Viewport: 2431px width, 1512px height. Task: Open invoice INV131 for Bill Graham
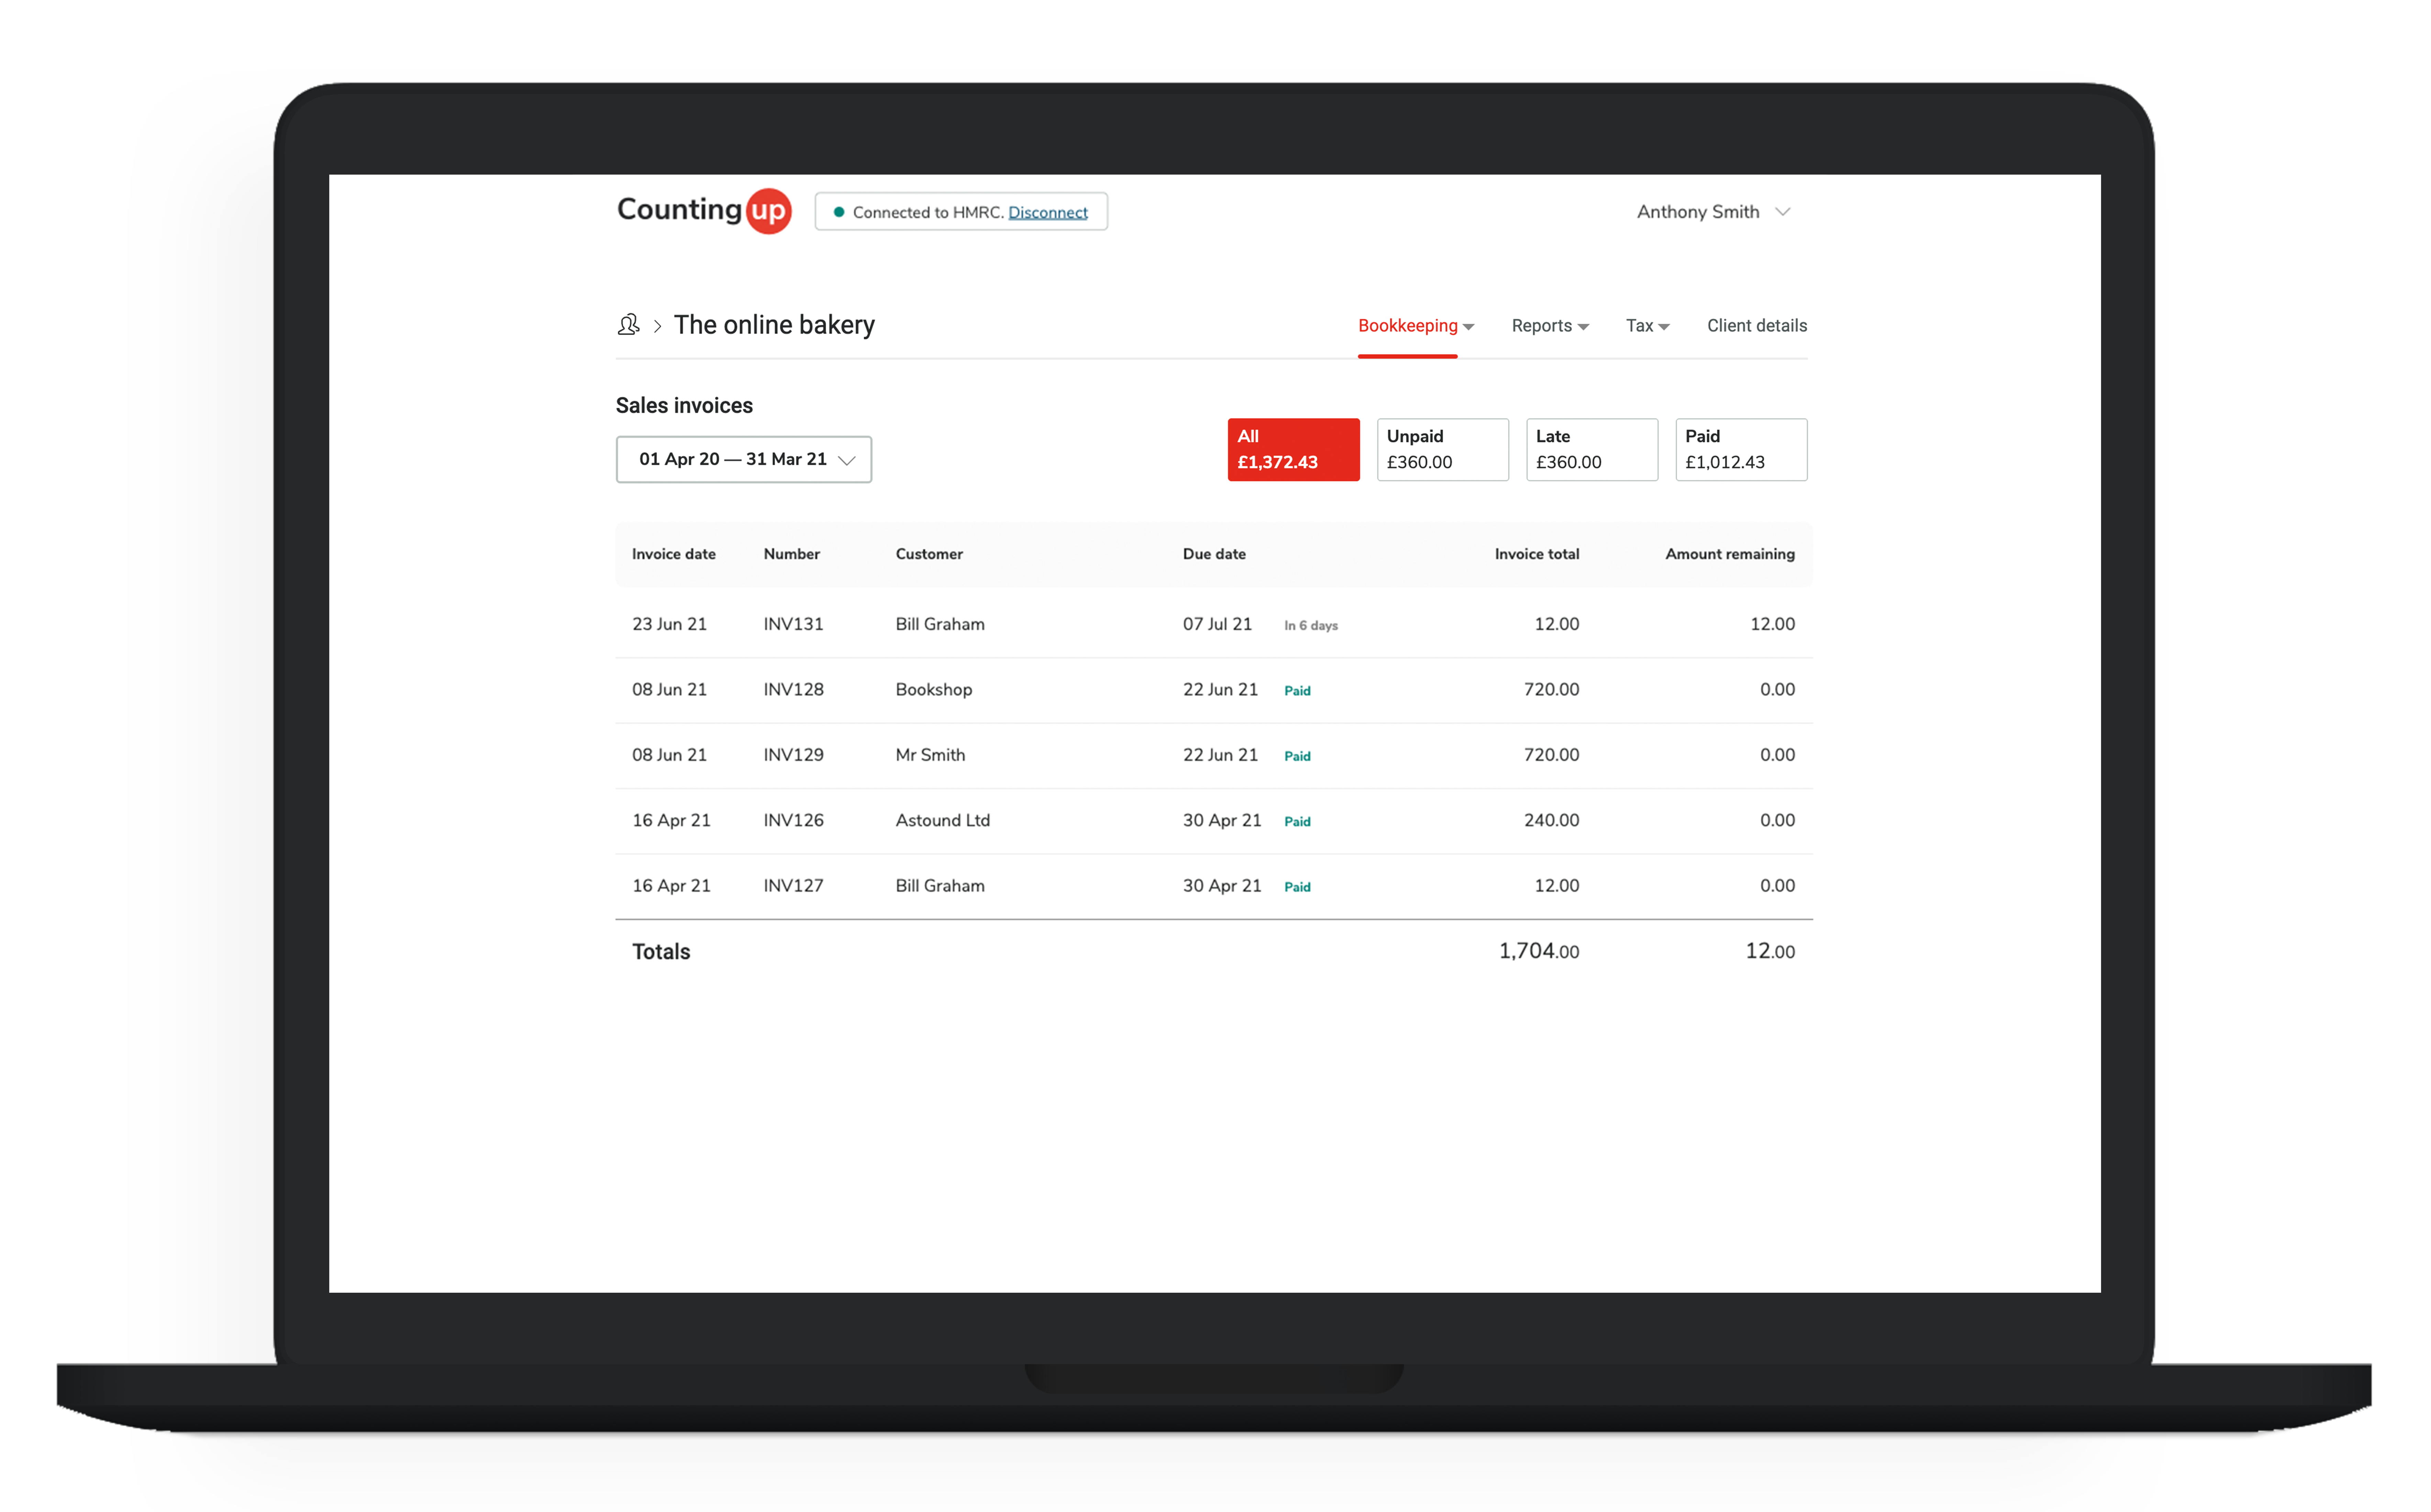tap(1214, 624)
